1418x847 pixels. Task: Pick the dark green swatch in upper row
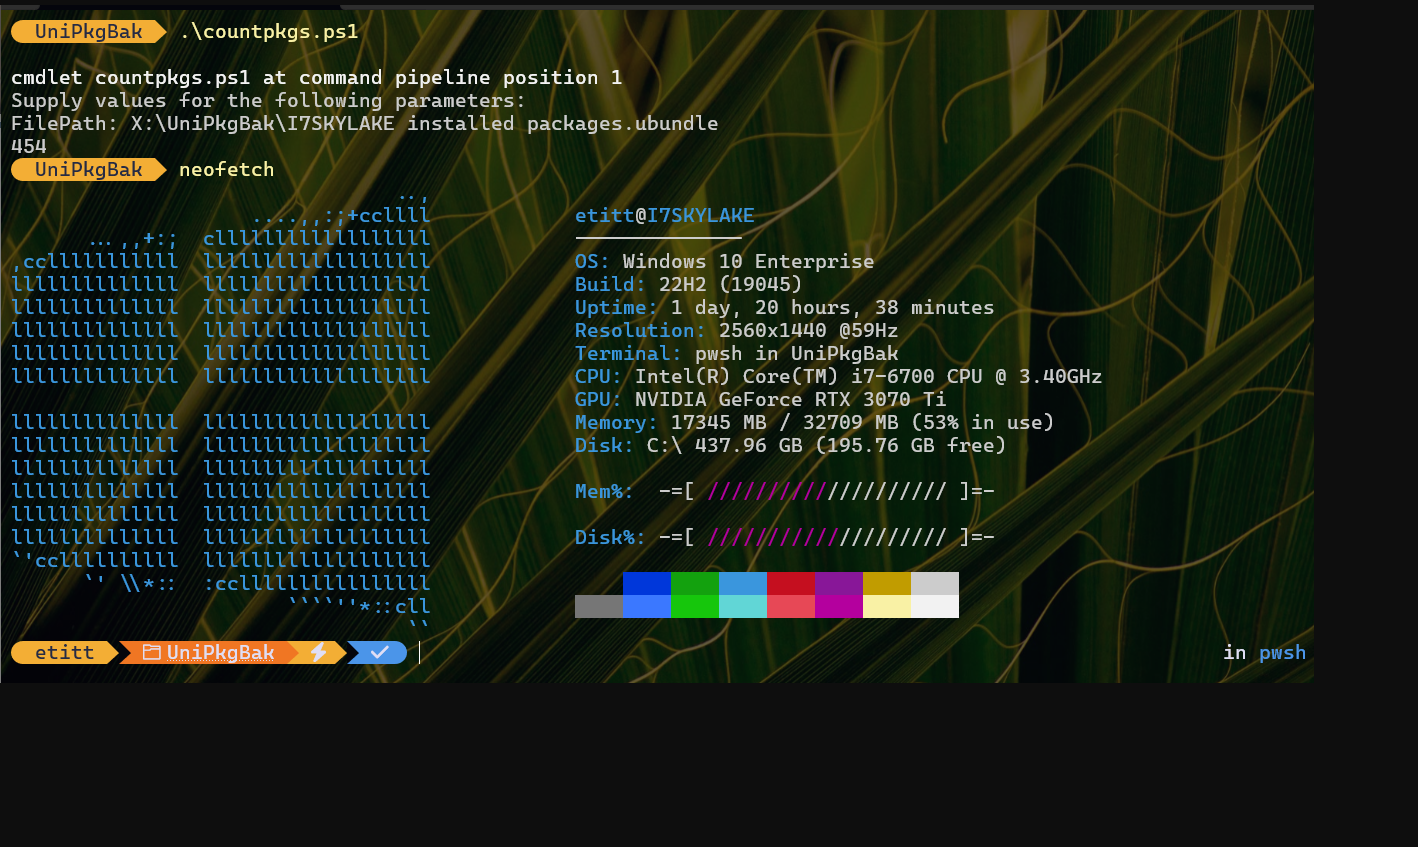pyautogui.click(x=695, y=583)
